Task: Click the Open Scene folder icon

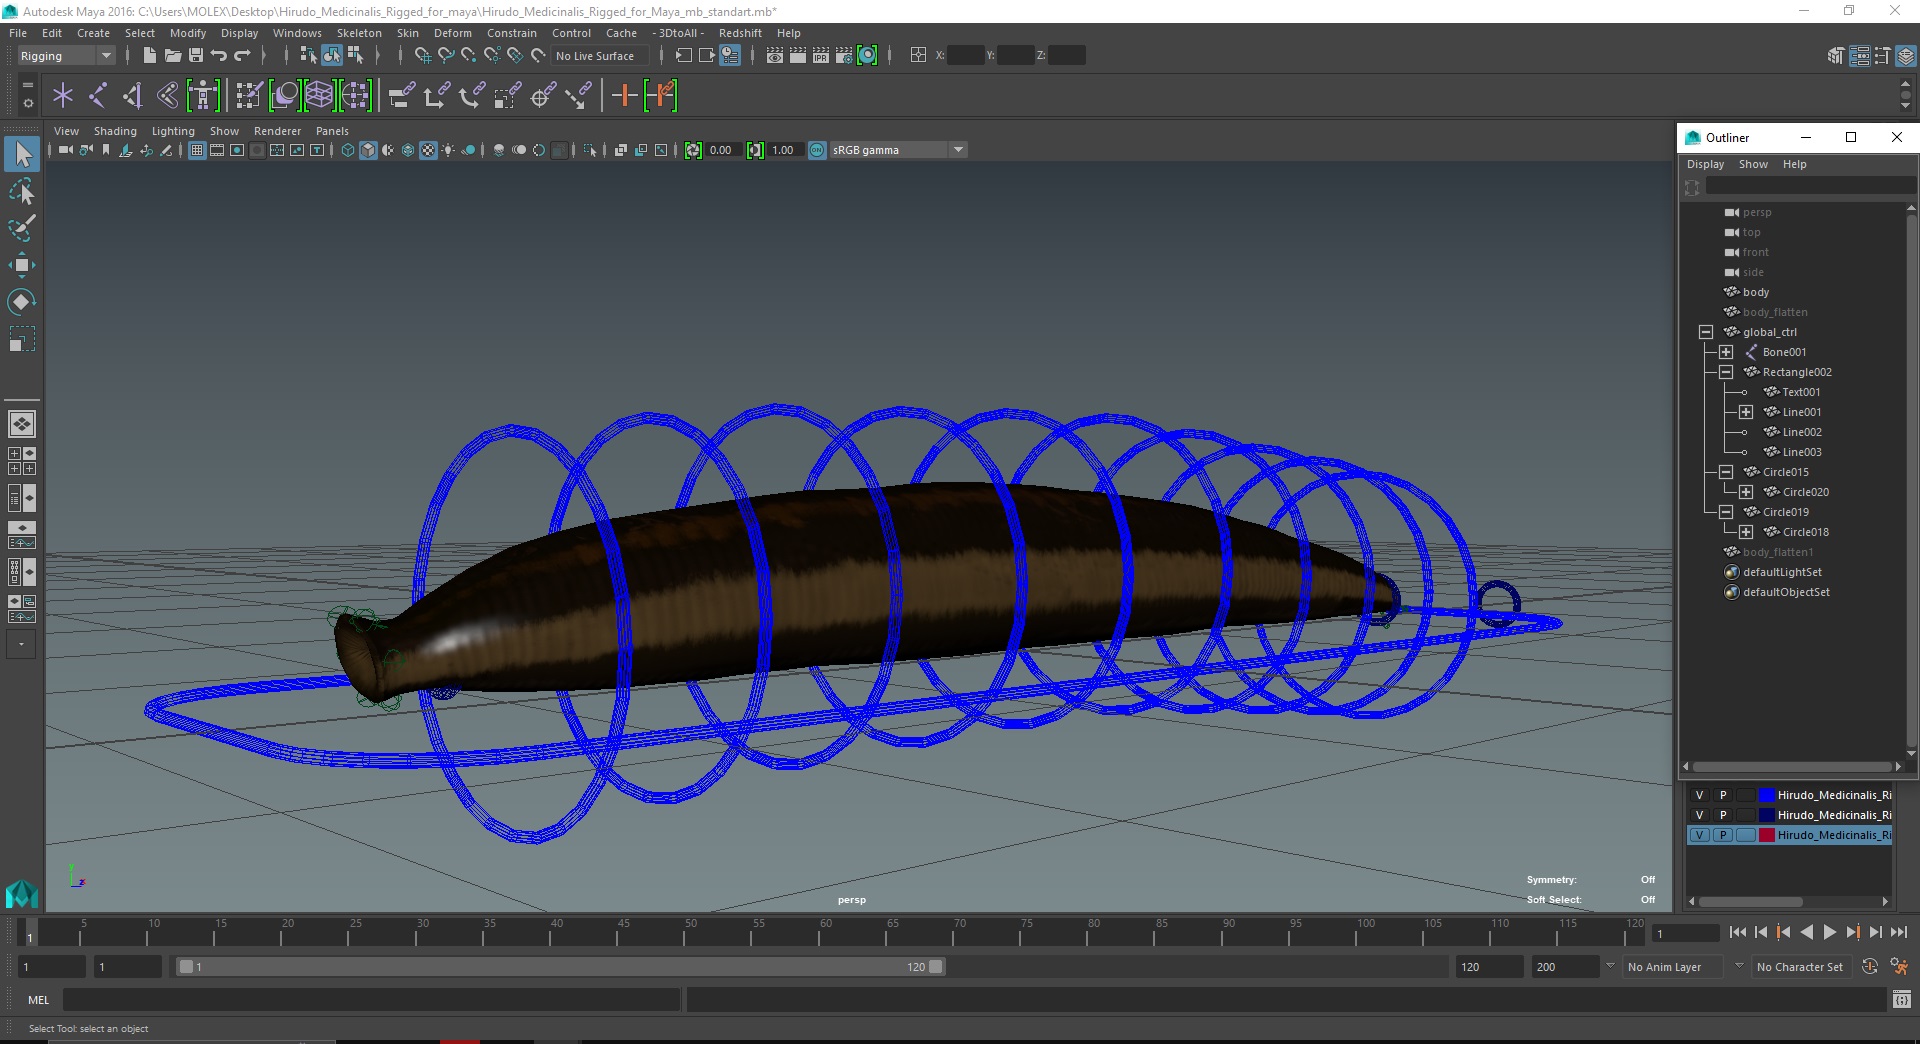Action: [172, 56]
